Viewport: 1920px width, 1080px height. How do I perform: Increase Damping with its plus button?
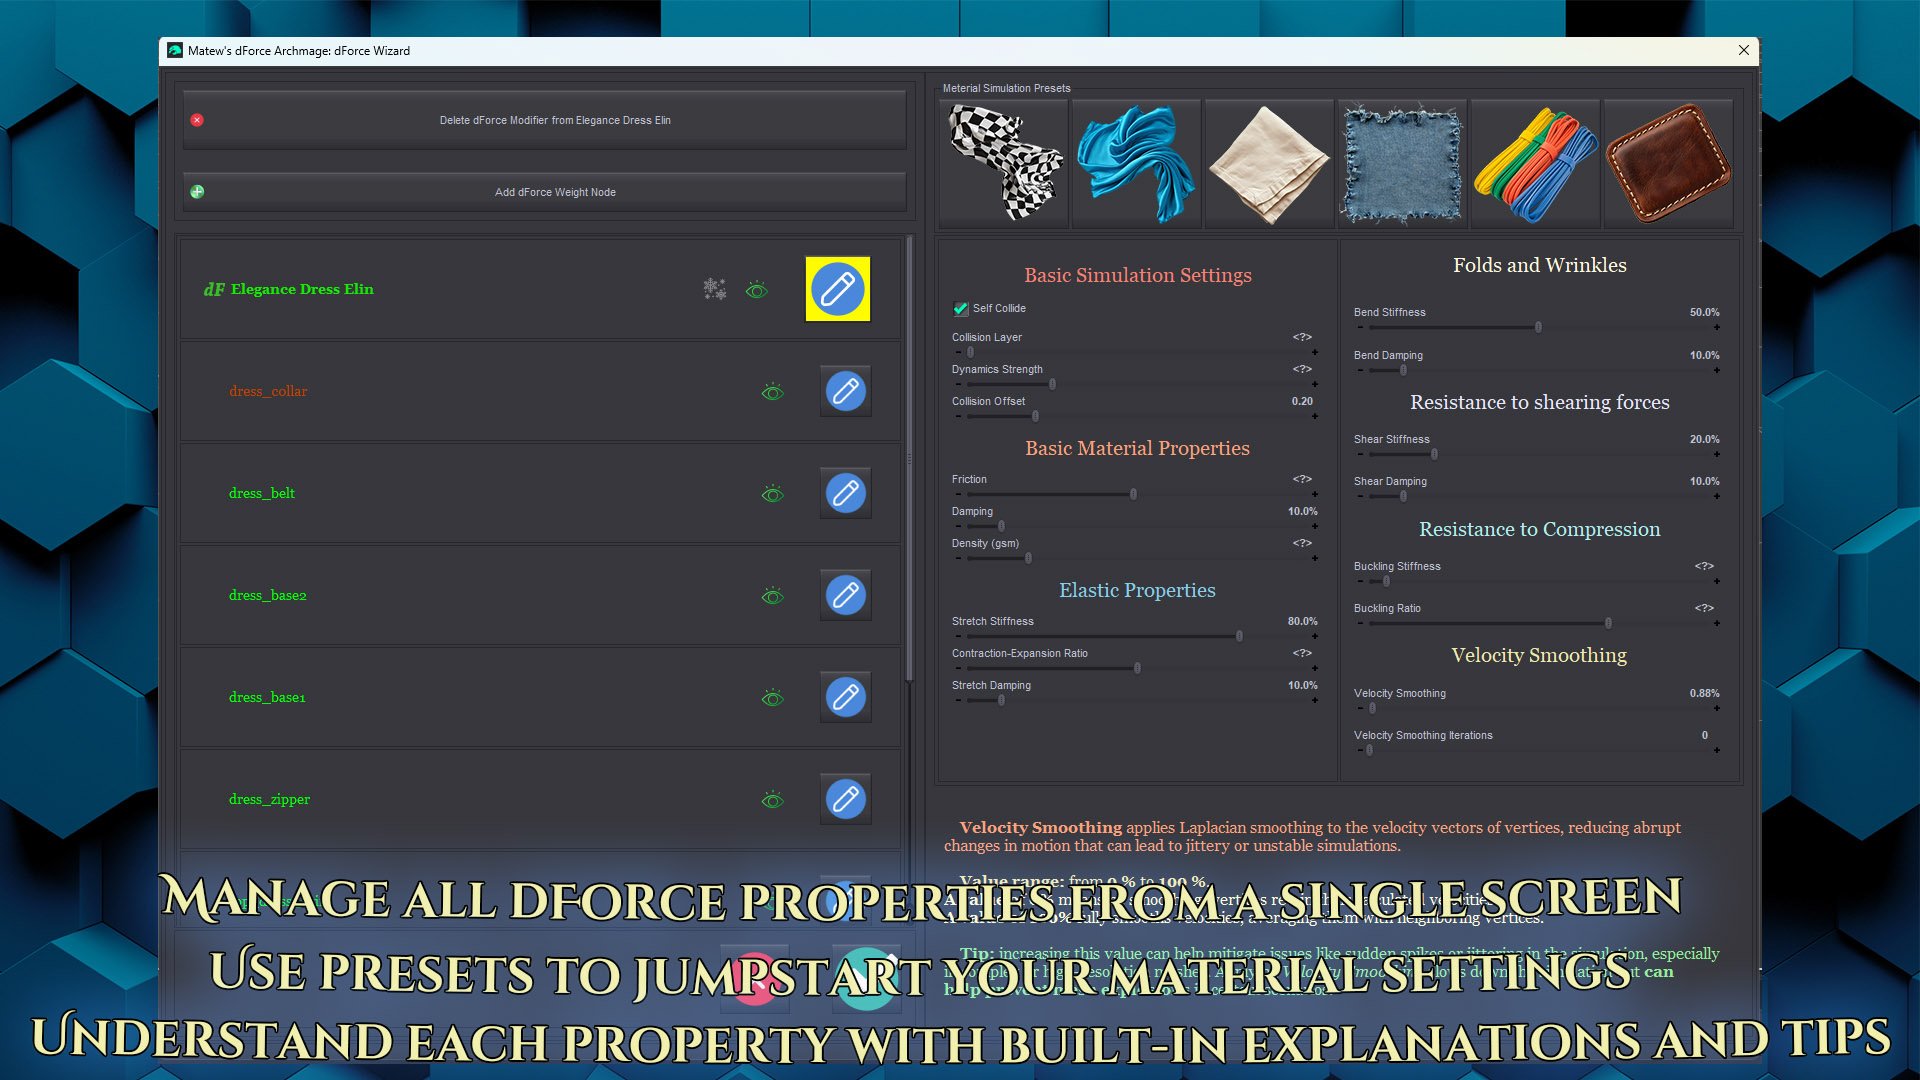(x=1315, y=526)
